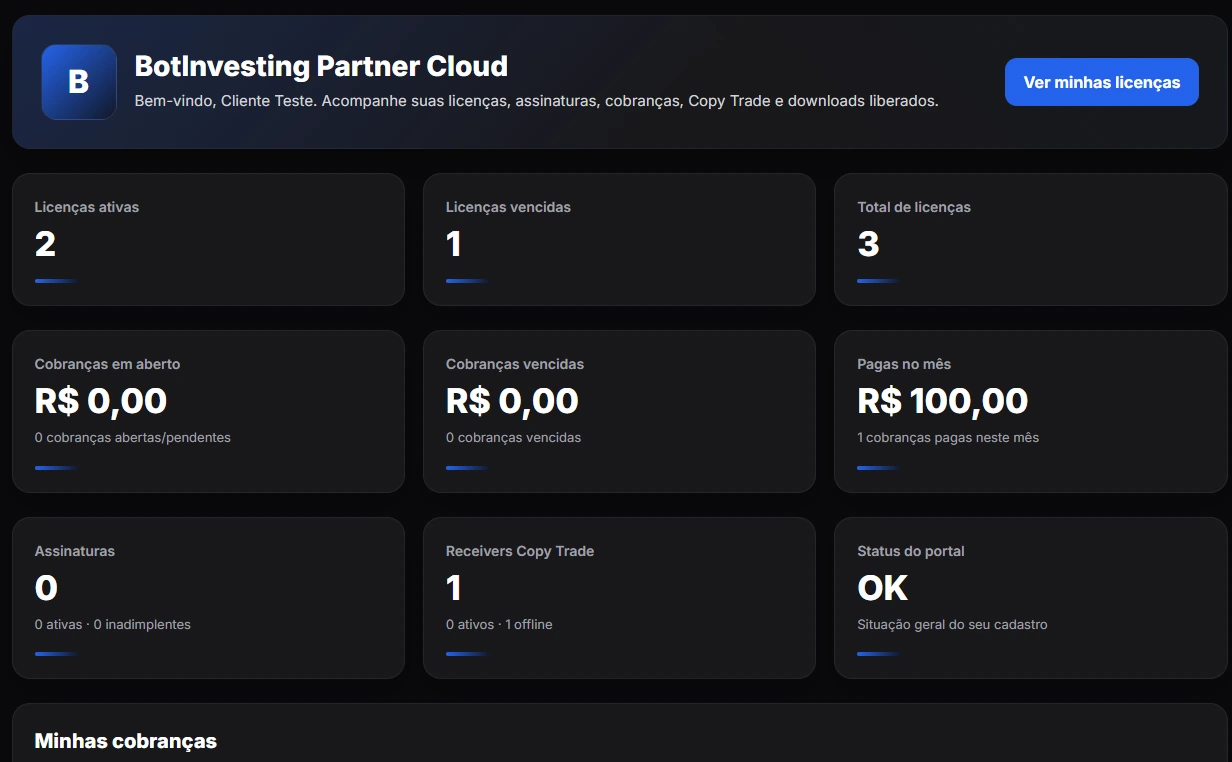Click the Cobranças em aberto label
1232x762 pixels.
point(107,364)
